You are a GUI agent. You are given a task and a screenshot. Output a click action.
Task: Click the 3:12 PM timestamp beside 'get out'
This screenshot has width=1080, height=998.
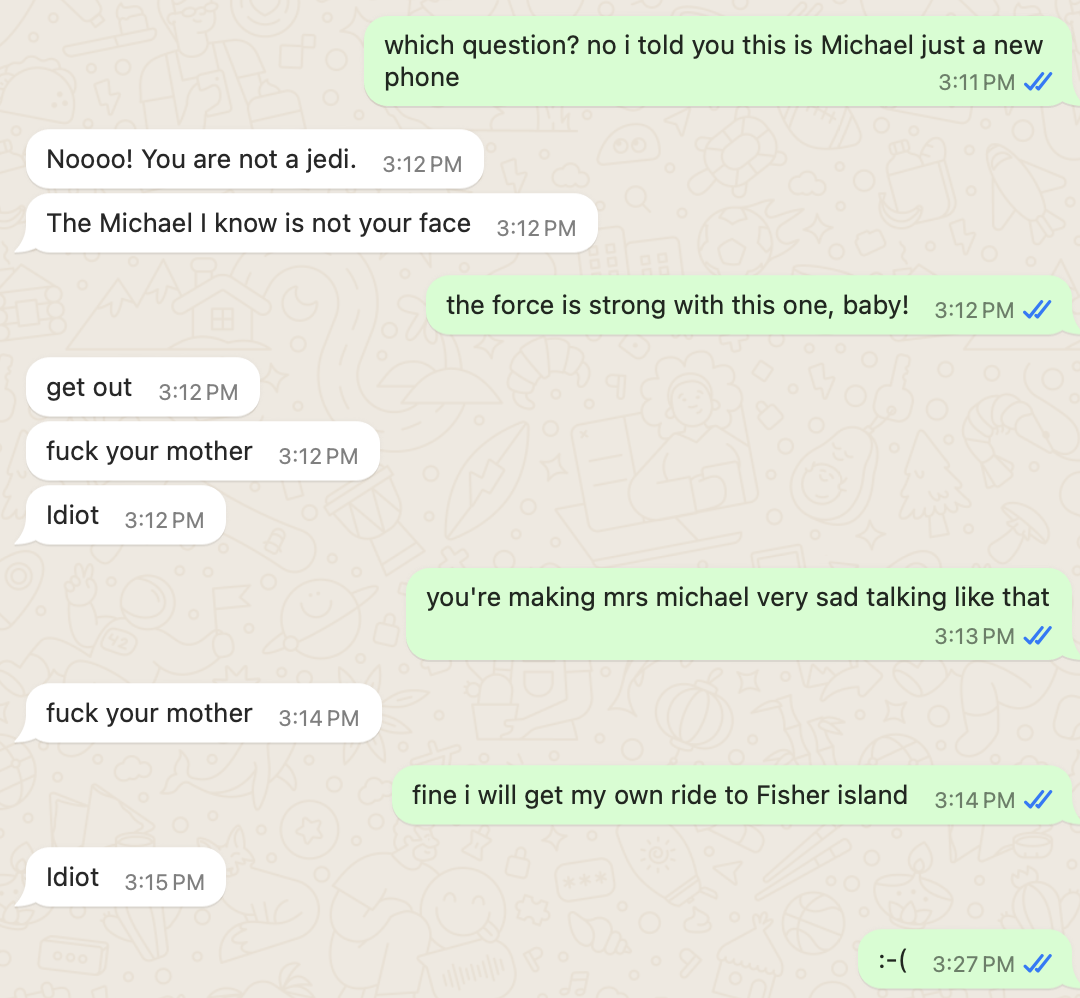[198, 392]
